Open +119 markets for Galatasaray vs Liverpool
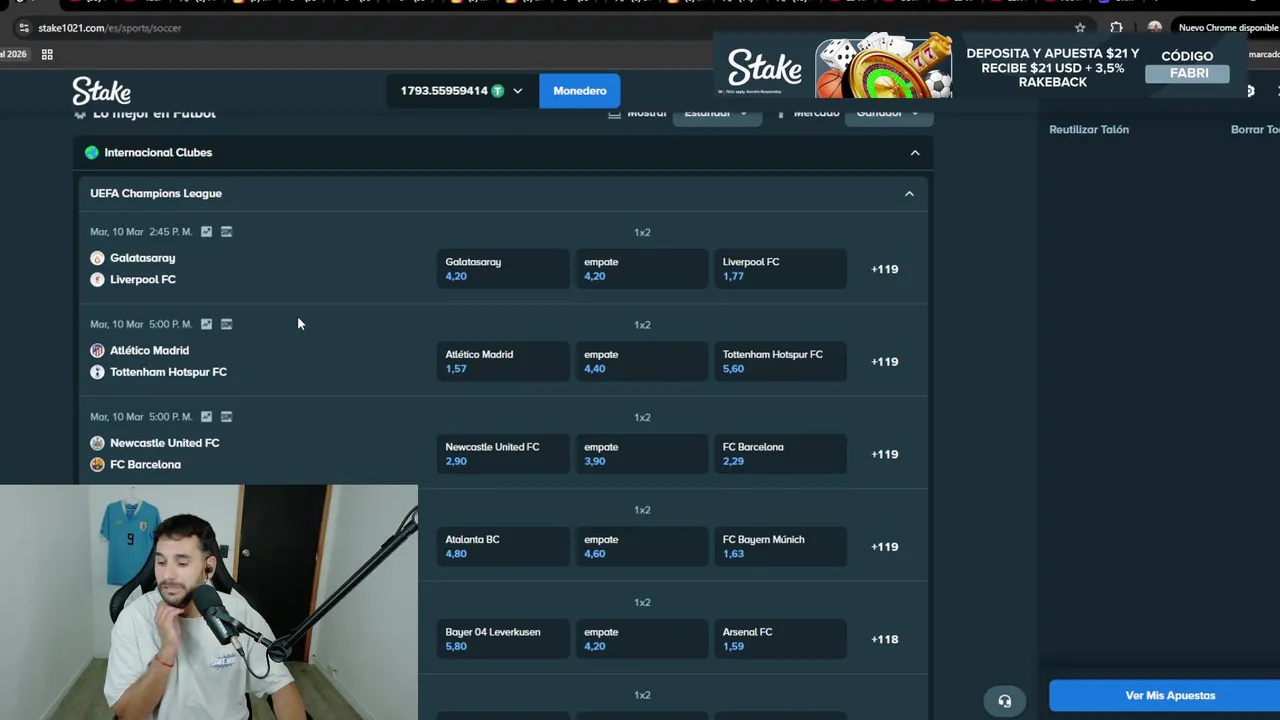The image size is (1280, 720). [885, 269]
